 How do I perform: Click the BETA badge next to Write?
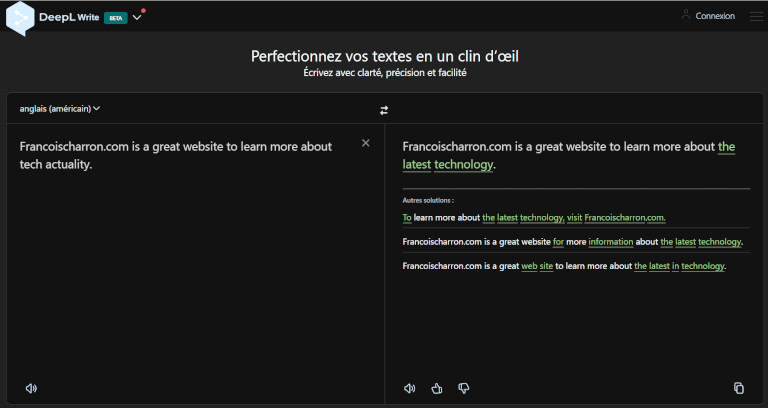[116, 18]
